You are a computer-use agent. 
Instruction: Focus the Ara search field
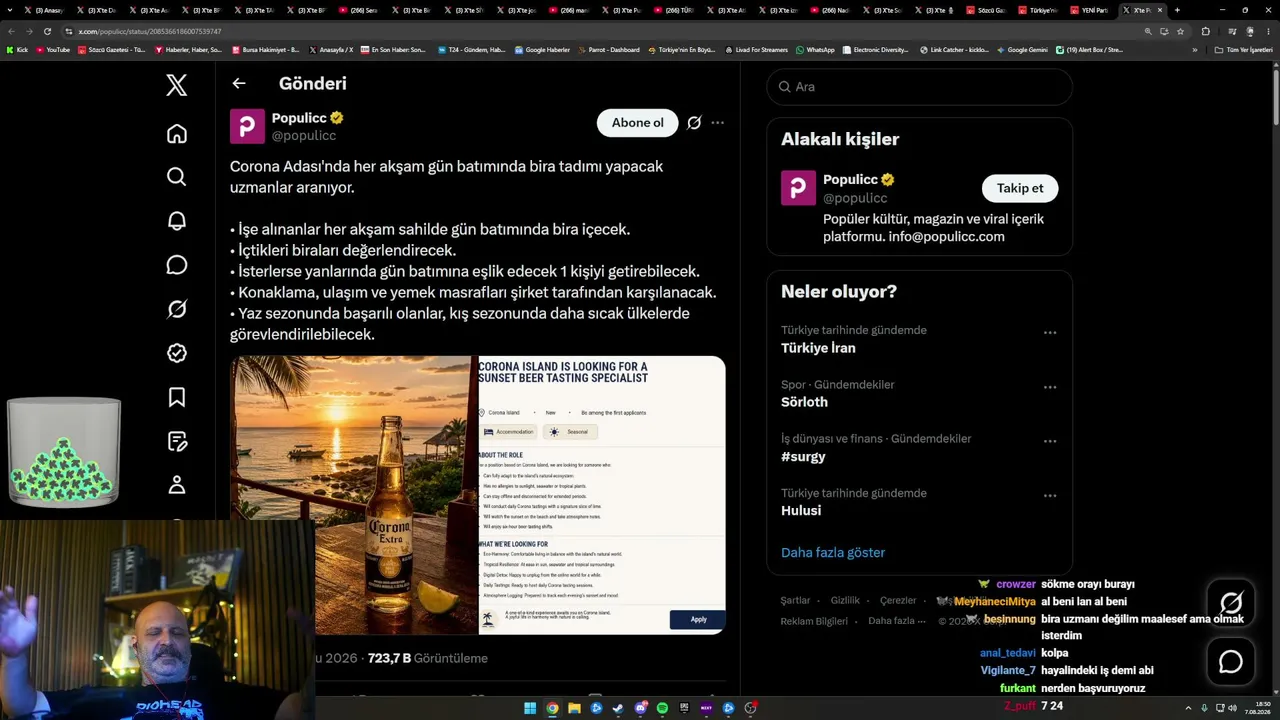tap(920, 87)
